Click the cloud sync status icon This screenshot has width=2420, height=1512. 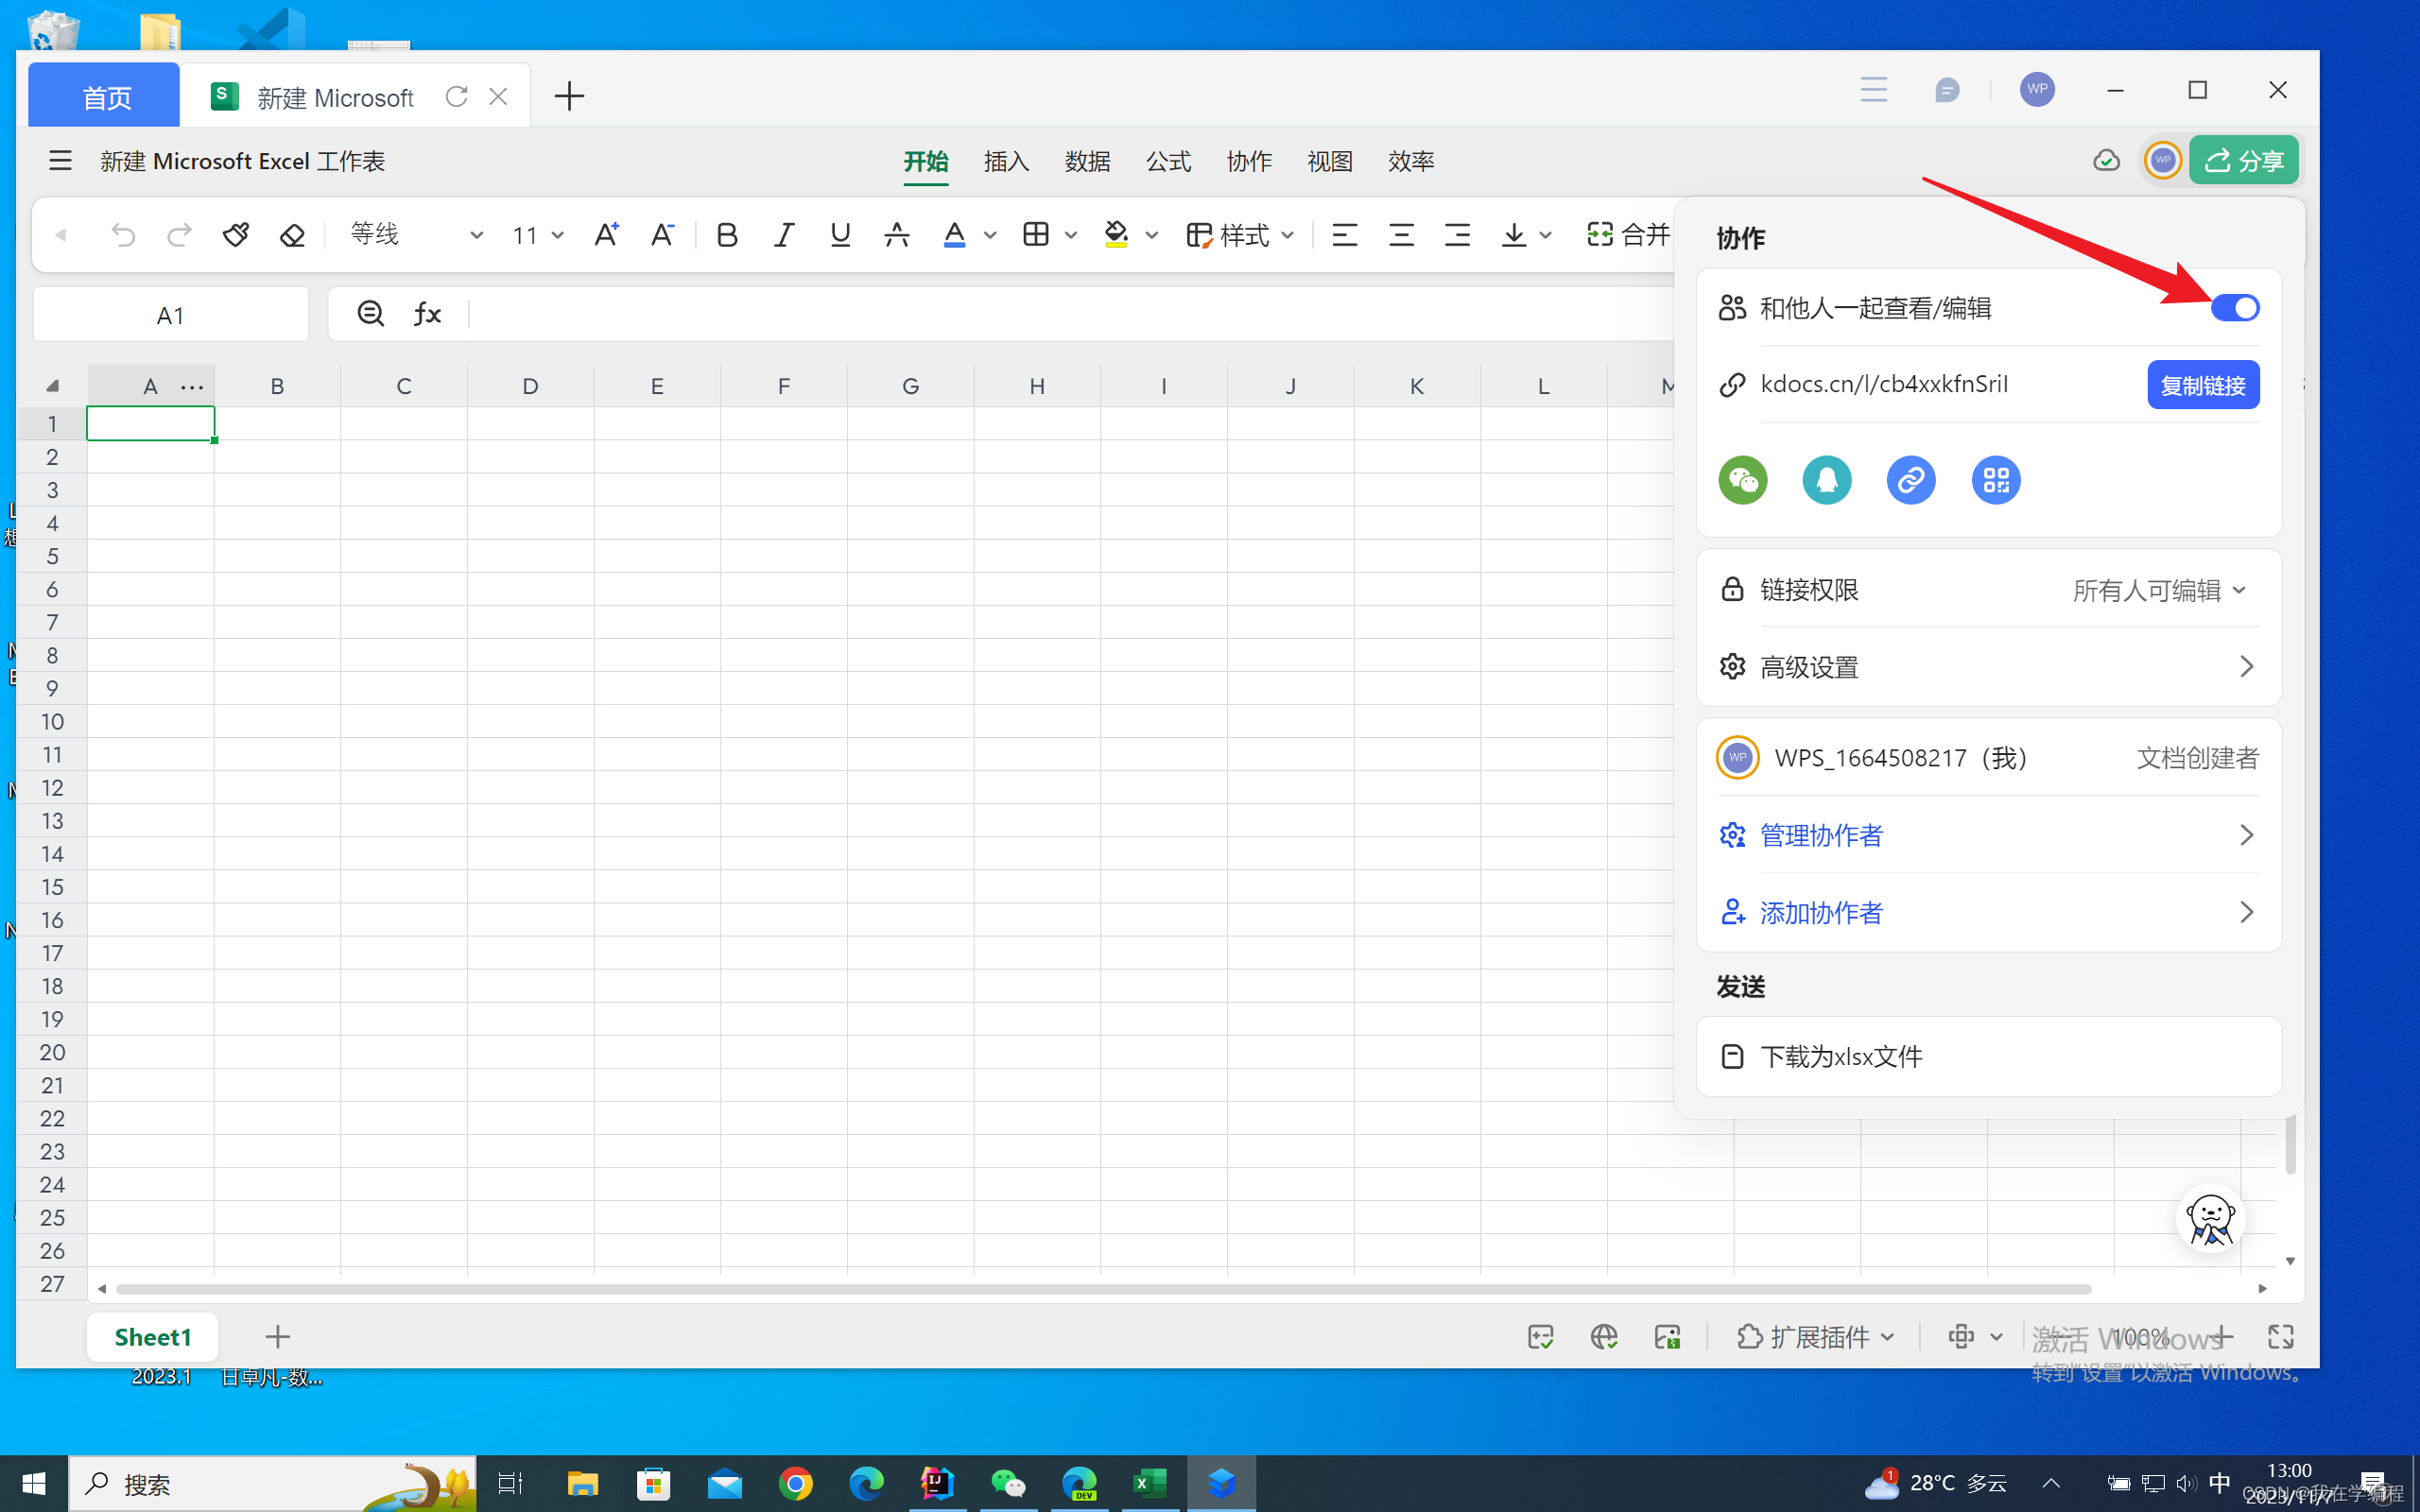[2106, 161]
